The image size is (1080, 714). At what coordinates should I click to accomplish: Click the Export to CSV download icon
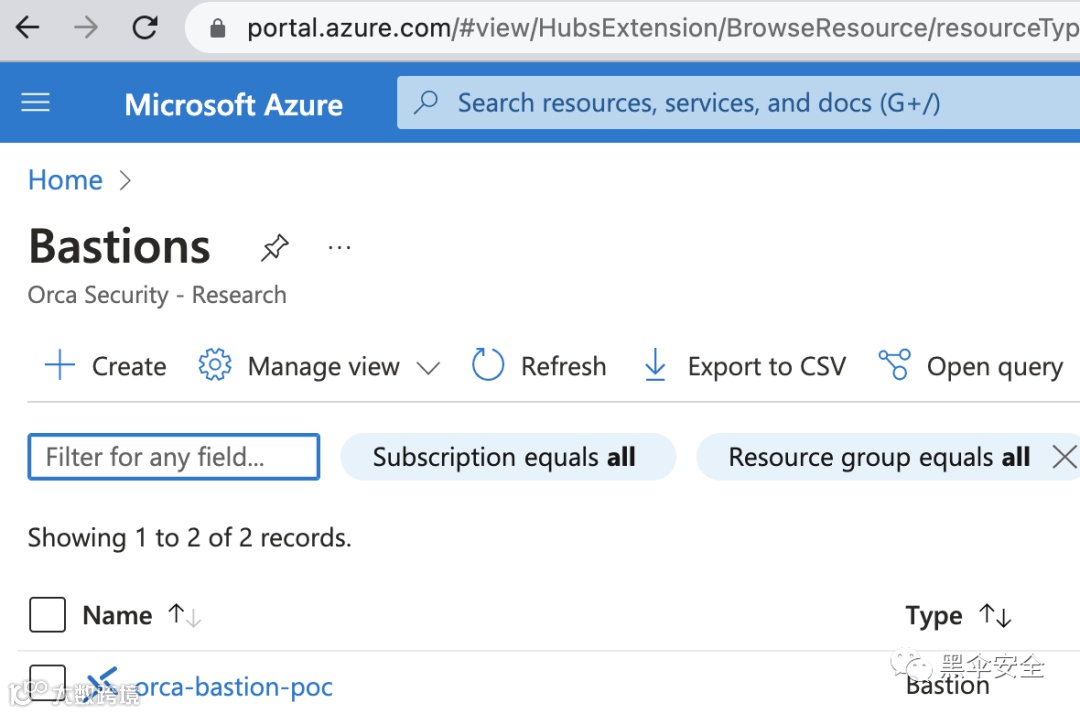pyautogui.click(x=655, y=366)
